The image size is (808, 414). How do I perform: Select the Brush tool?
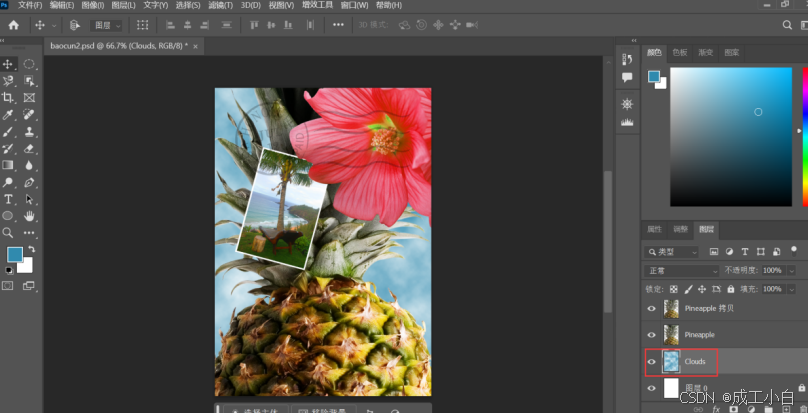pos(8,131)
